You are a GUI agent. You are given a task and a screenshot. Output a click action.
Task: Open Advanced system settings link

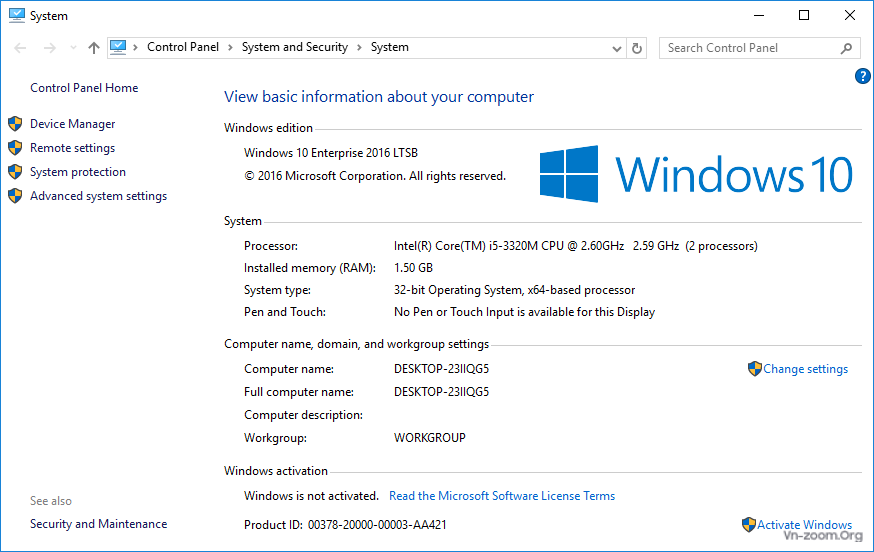pos(99,196)
